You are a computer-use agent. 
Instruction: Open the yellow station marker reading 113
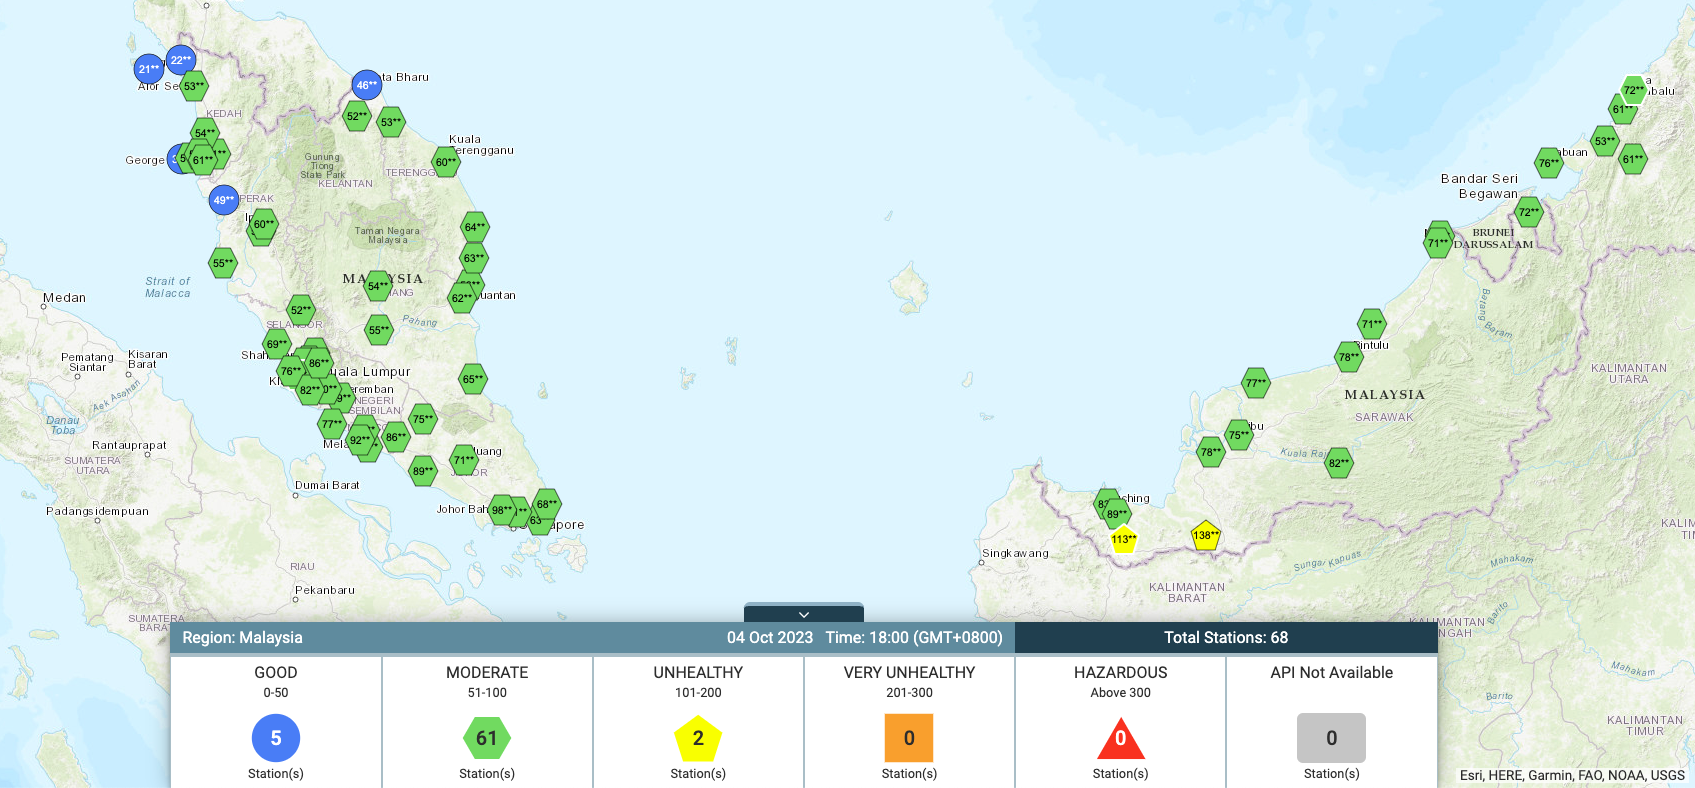pos(1123,539)
